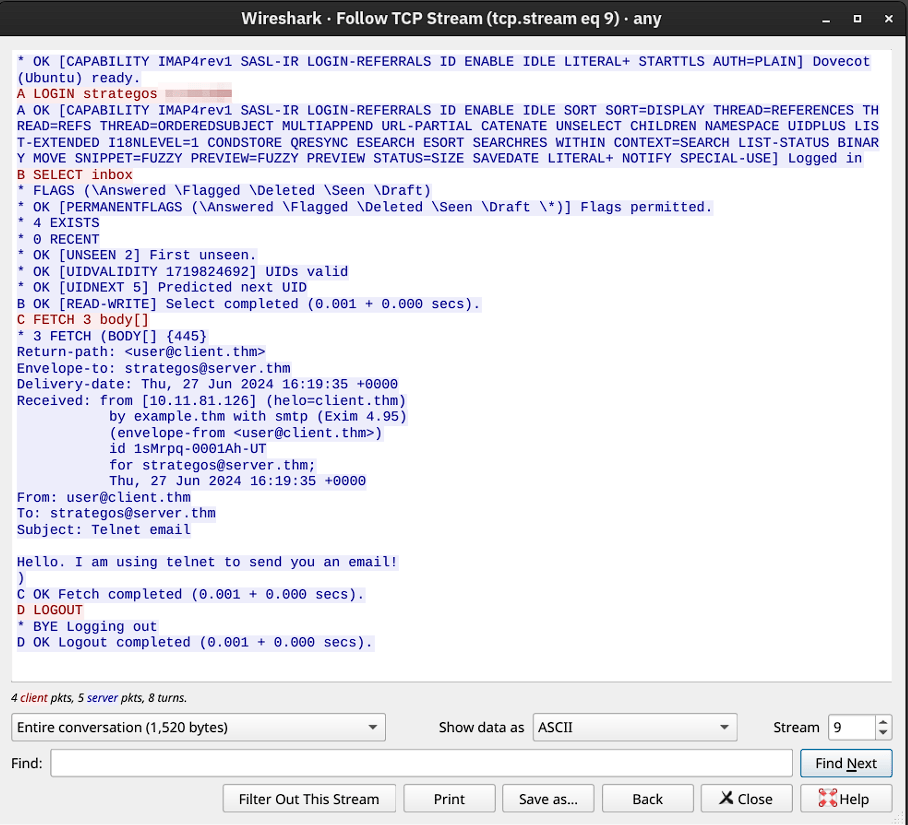Open Help for Follow TCP Stream
This screenshot has height=825, width=908.
pos(845,799)
